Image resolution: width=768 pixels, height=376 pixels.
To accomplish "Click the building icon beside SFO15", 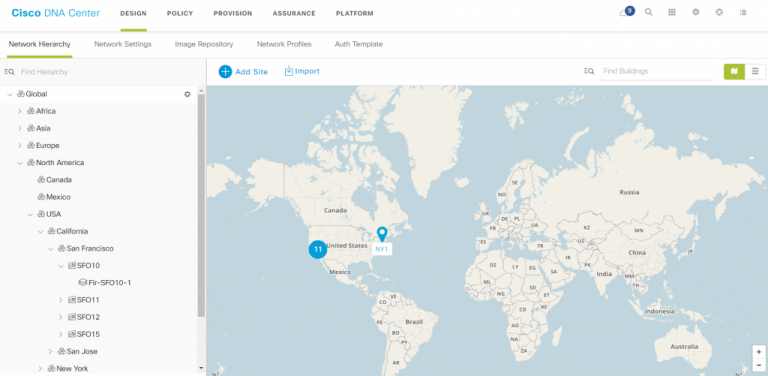I will point(72,334).
